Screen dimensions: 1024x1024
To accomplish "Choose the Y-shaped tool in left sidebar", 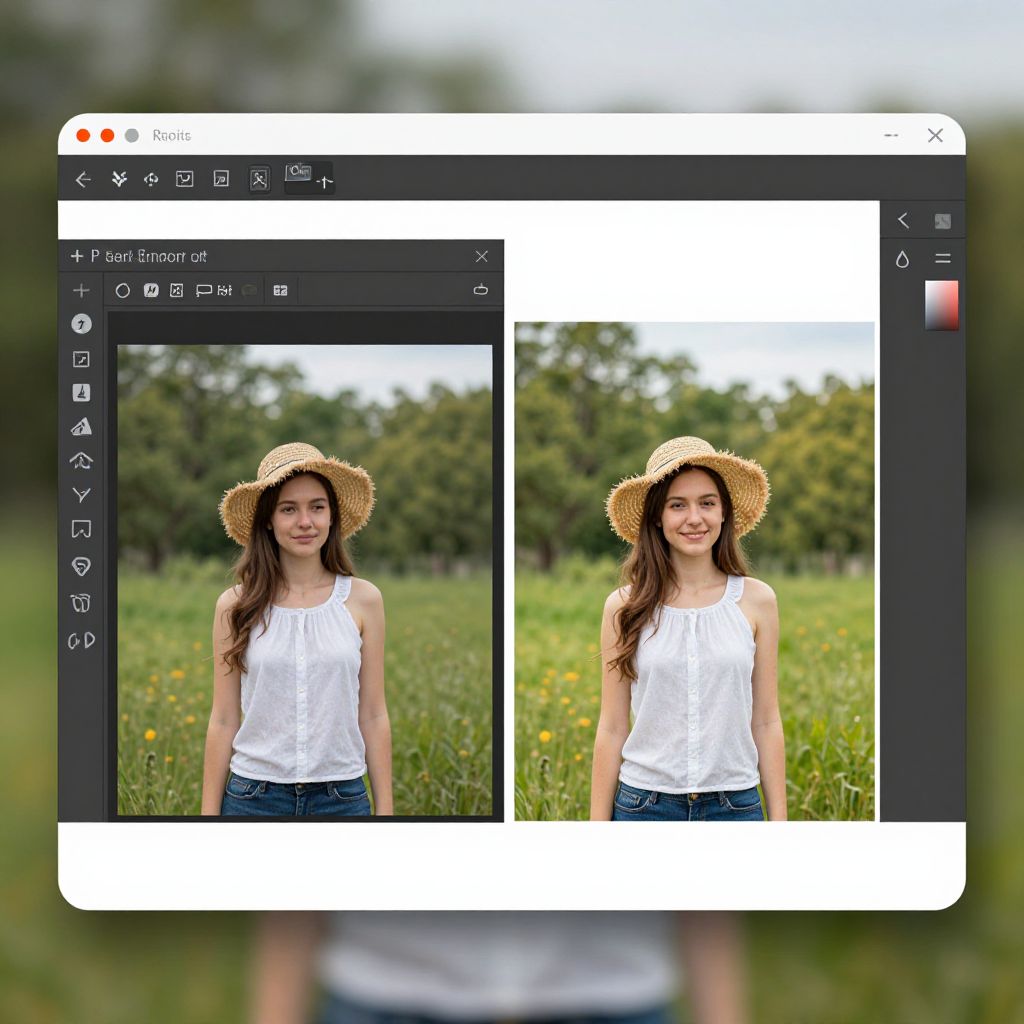I will click(82, 495).
